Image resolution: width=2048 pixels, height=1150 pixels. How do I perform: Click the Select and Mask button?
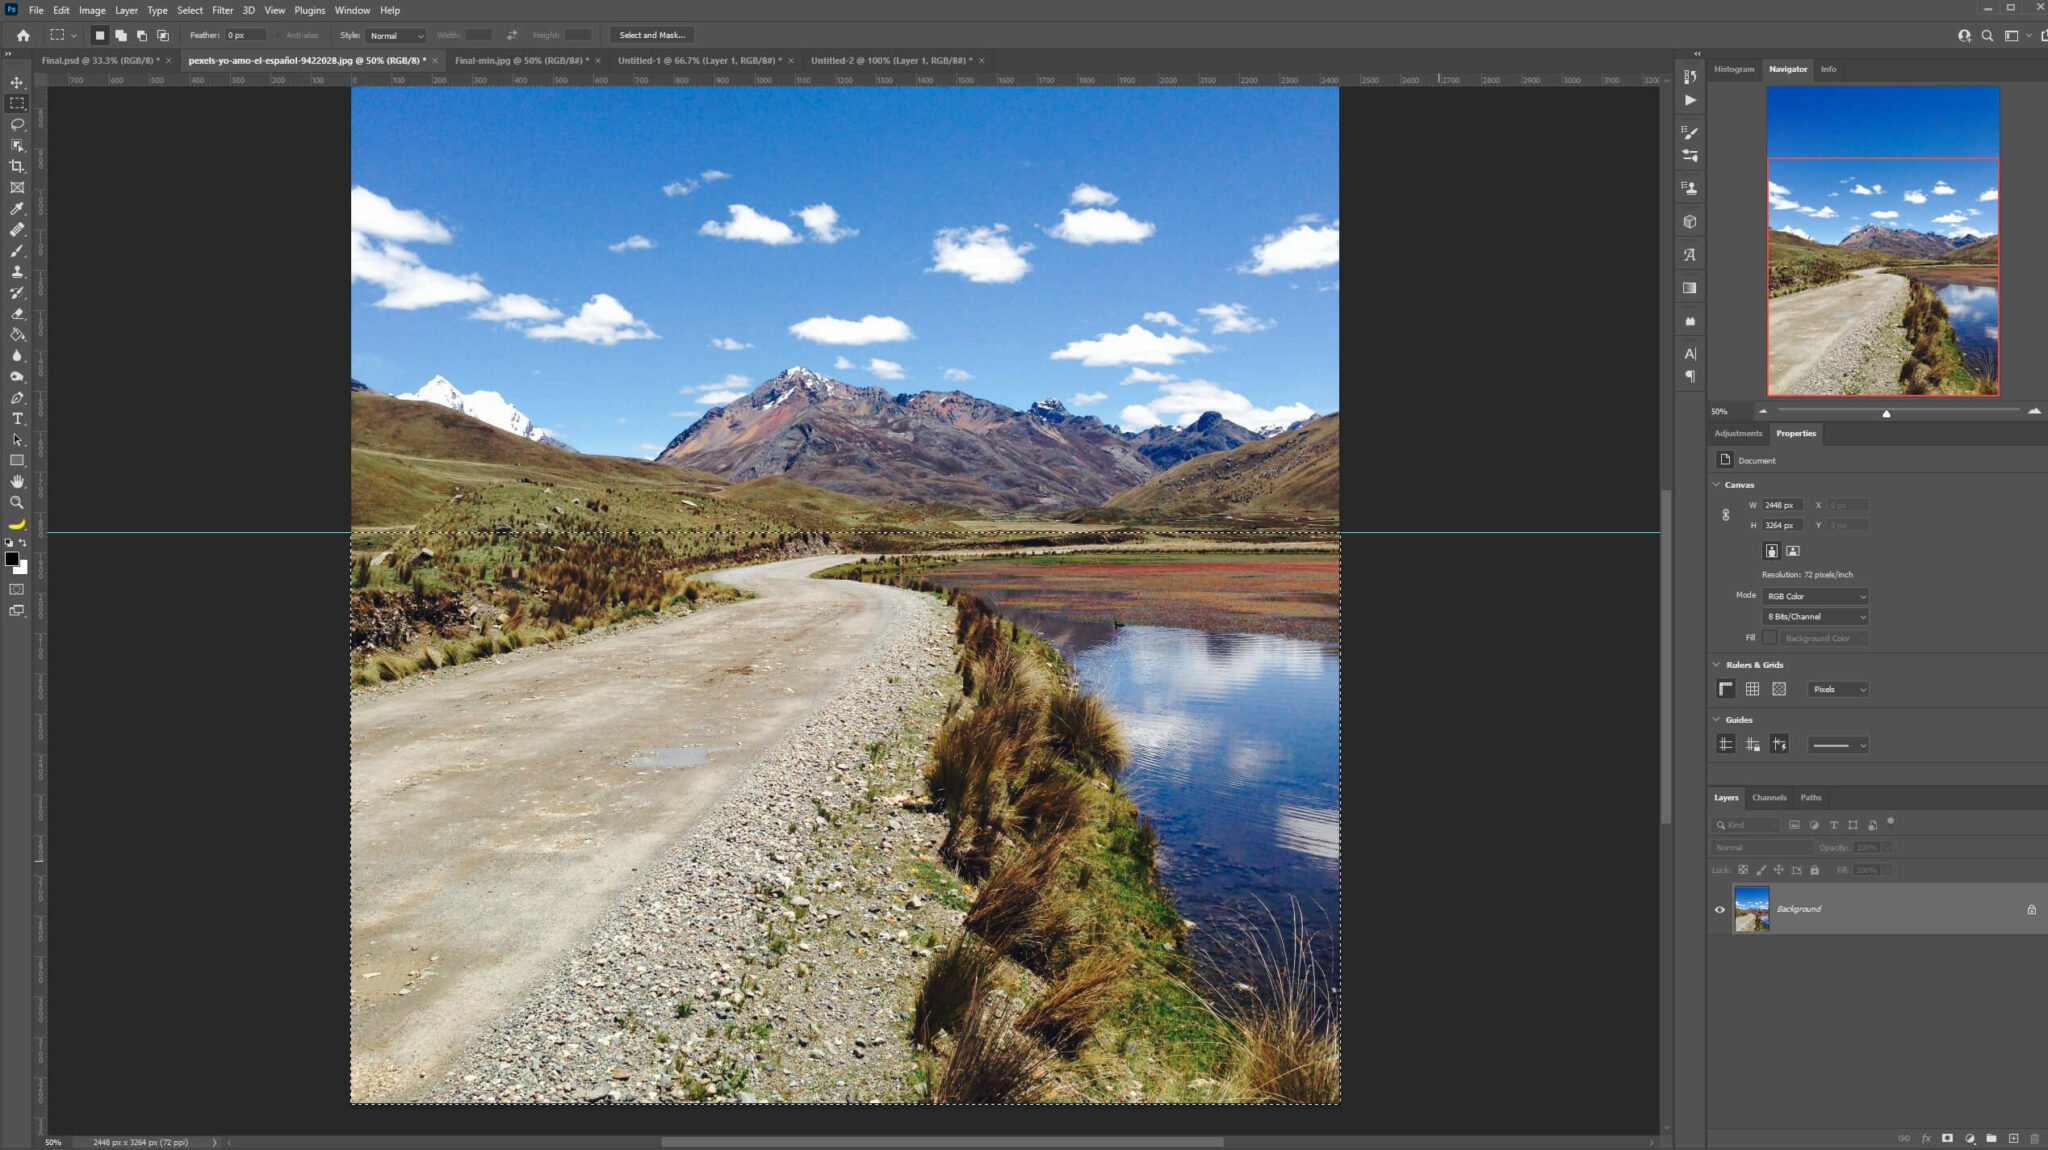coord(653,35)
